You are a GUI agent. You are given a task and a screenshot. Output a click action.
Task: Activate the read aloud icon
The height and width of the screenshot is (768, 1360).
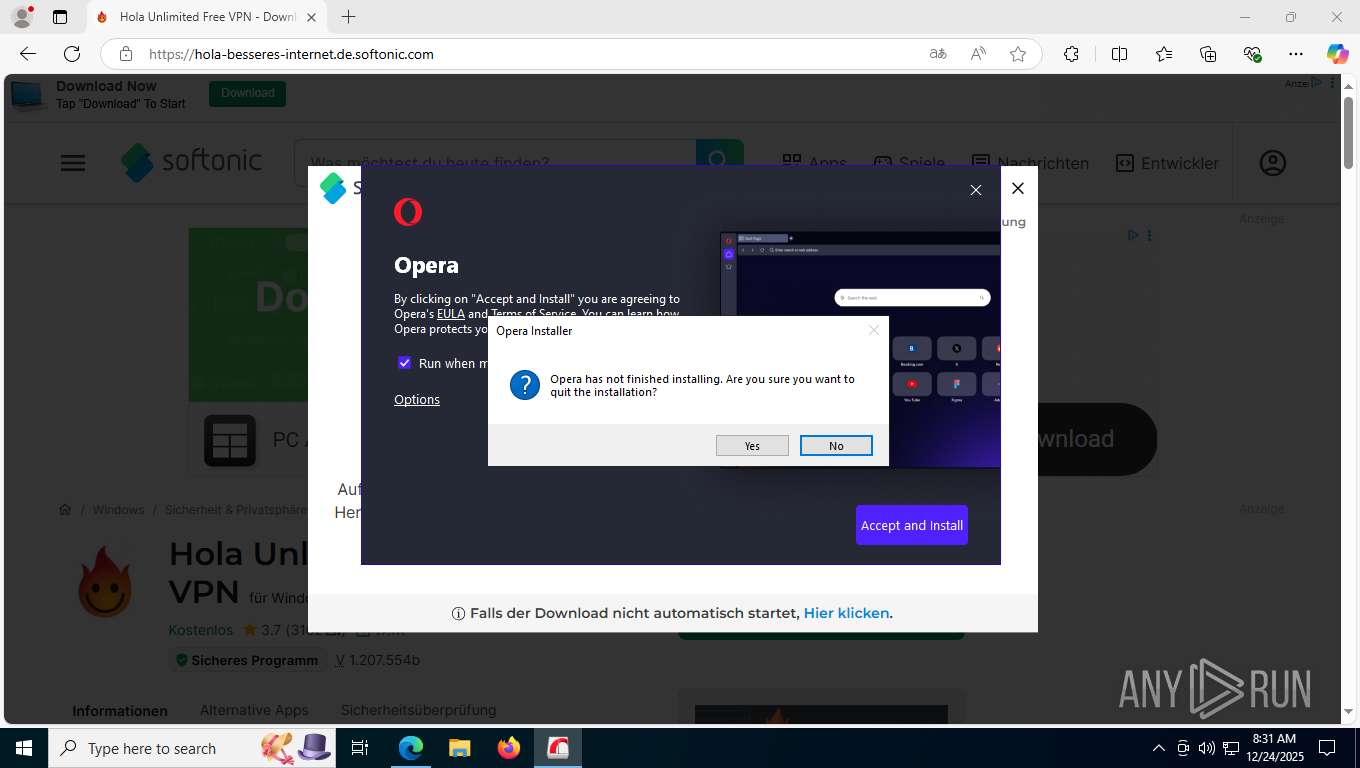point(978,54)
